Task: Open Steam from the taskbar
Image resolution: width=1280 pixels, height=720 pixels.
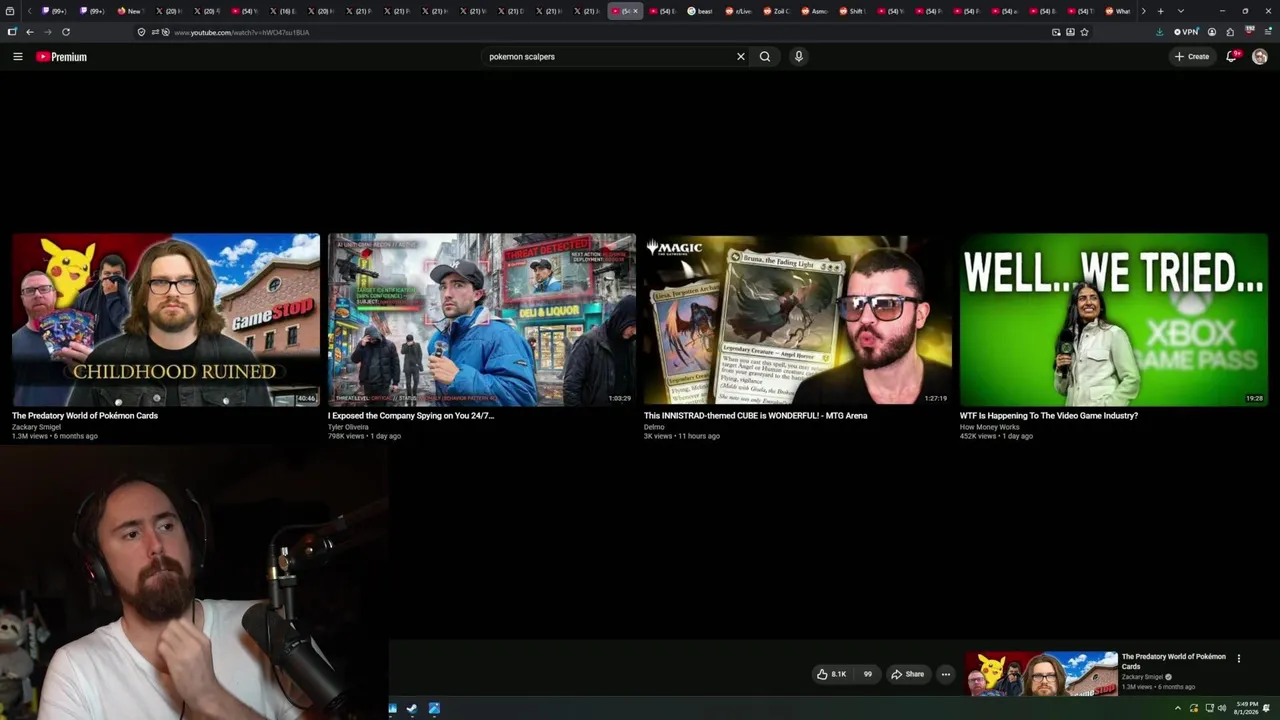Action: click(x=412, y=709)
